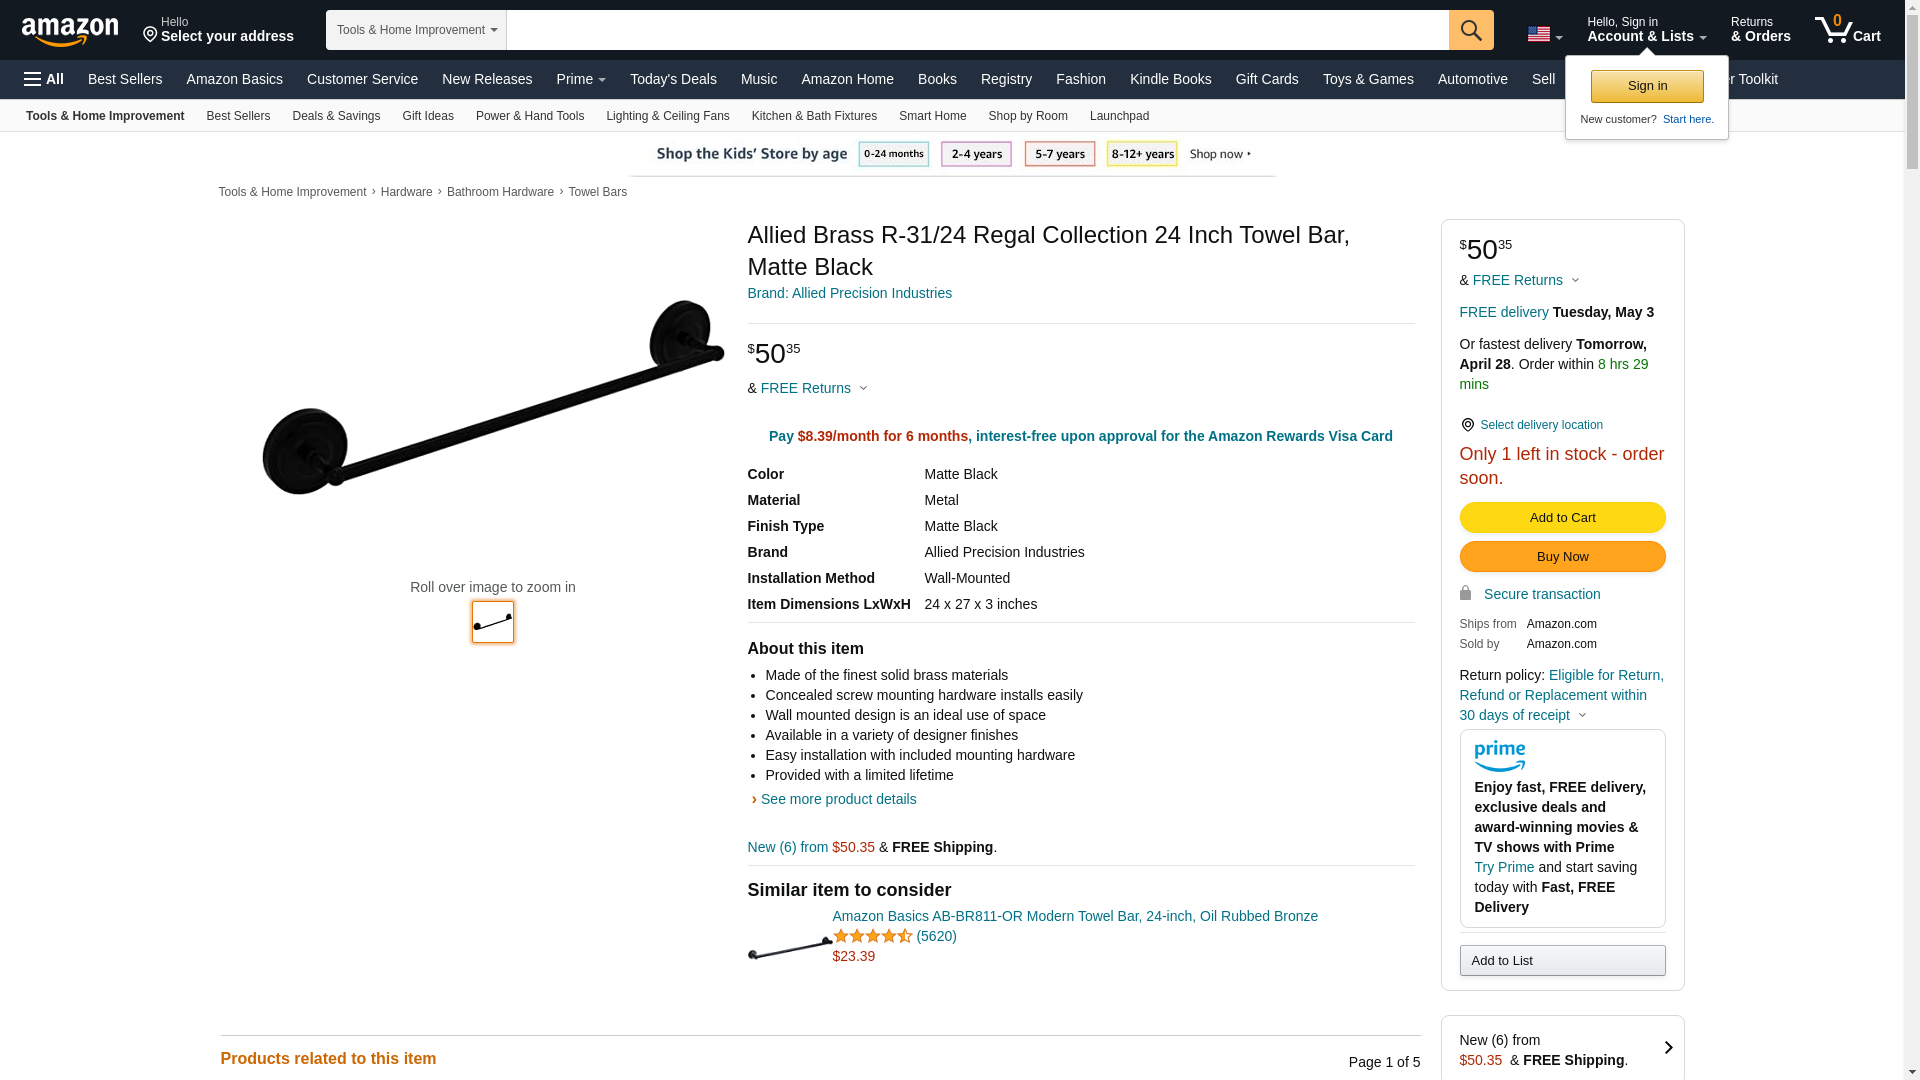
Task: Click the Buy Now button
Action: click(1562, 556)
